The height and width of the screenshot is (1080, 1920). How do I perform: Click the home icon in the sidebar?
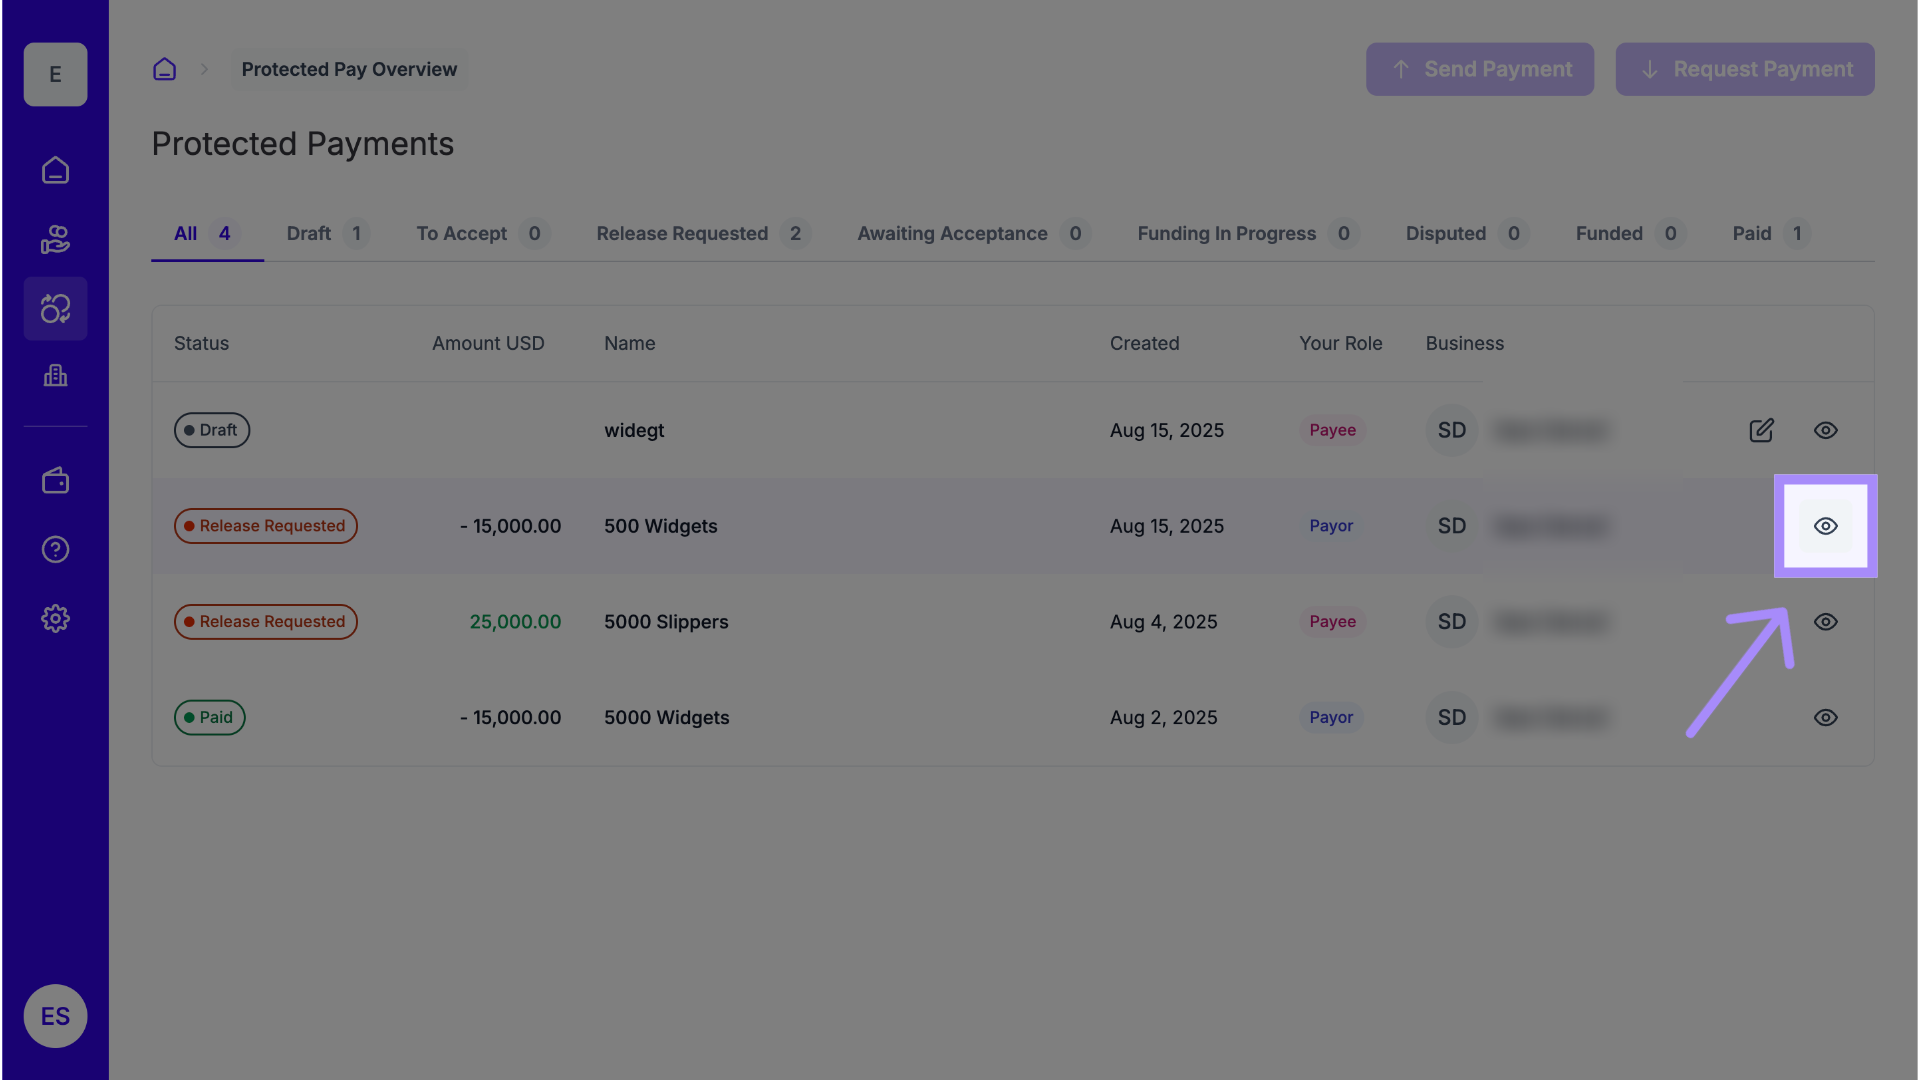(55, 171)
